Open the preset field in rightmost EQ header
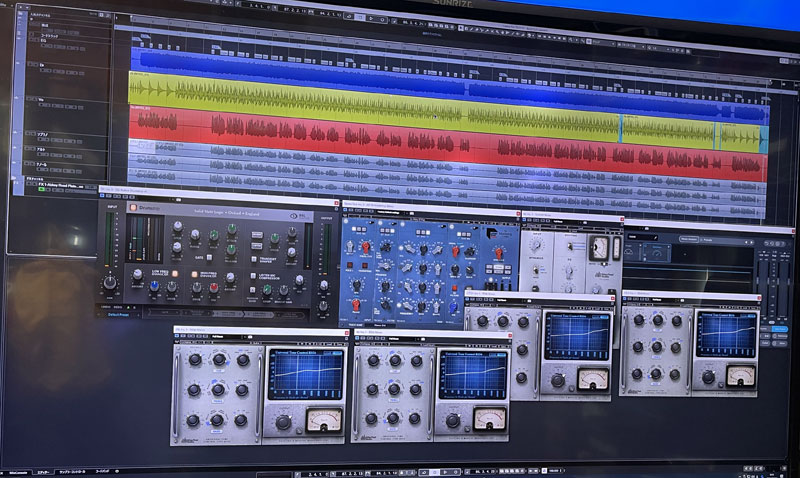 [x=664, y=301]
